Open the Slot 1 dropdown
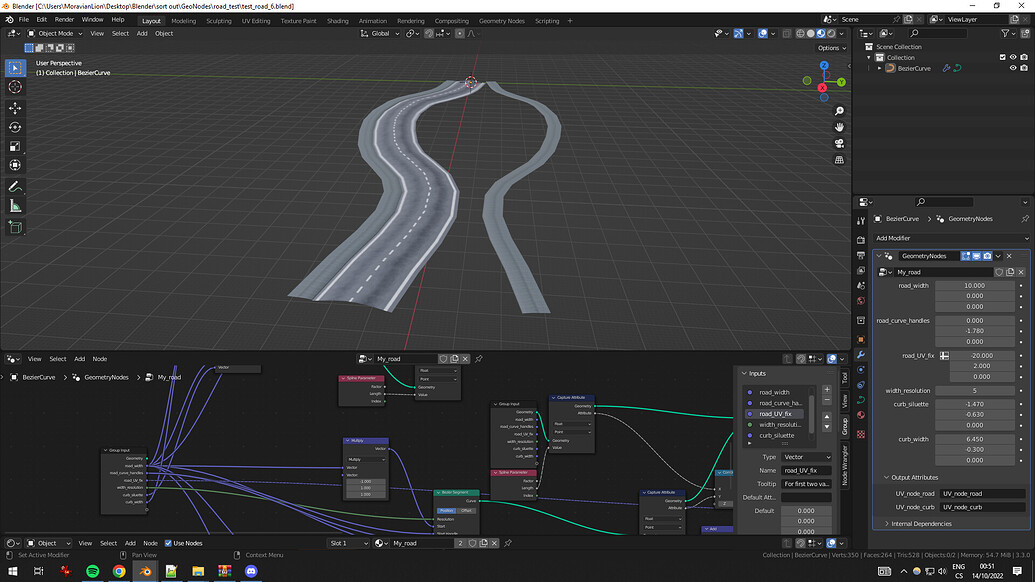This screenshot has width=1035, height=582. tap(348, 544)
